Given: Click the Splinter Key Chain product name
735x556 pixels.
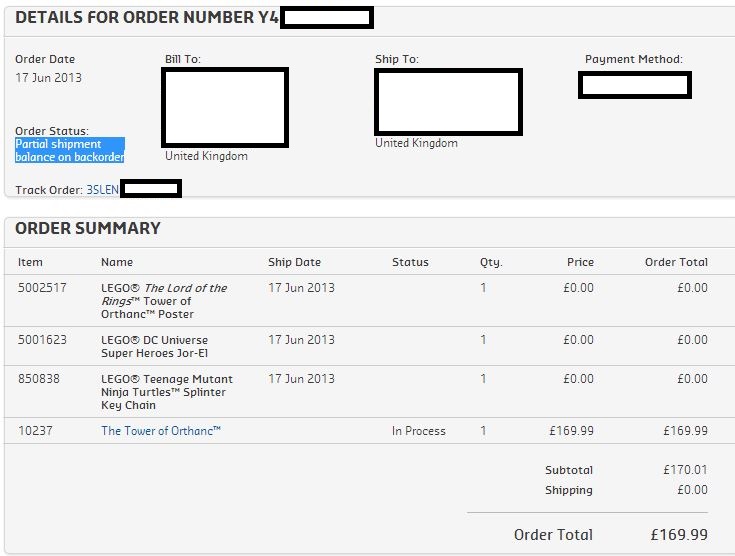Looking at the screenshot, I should tap(166, 392).
